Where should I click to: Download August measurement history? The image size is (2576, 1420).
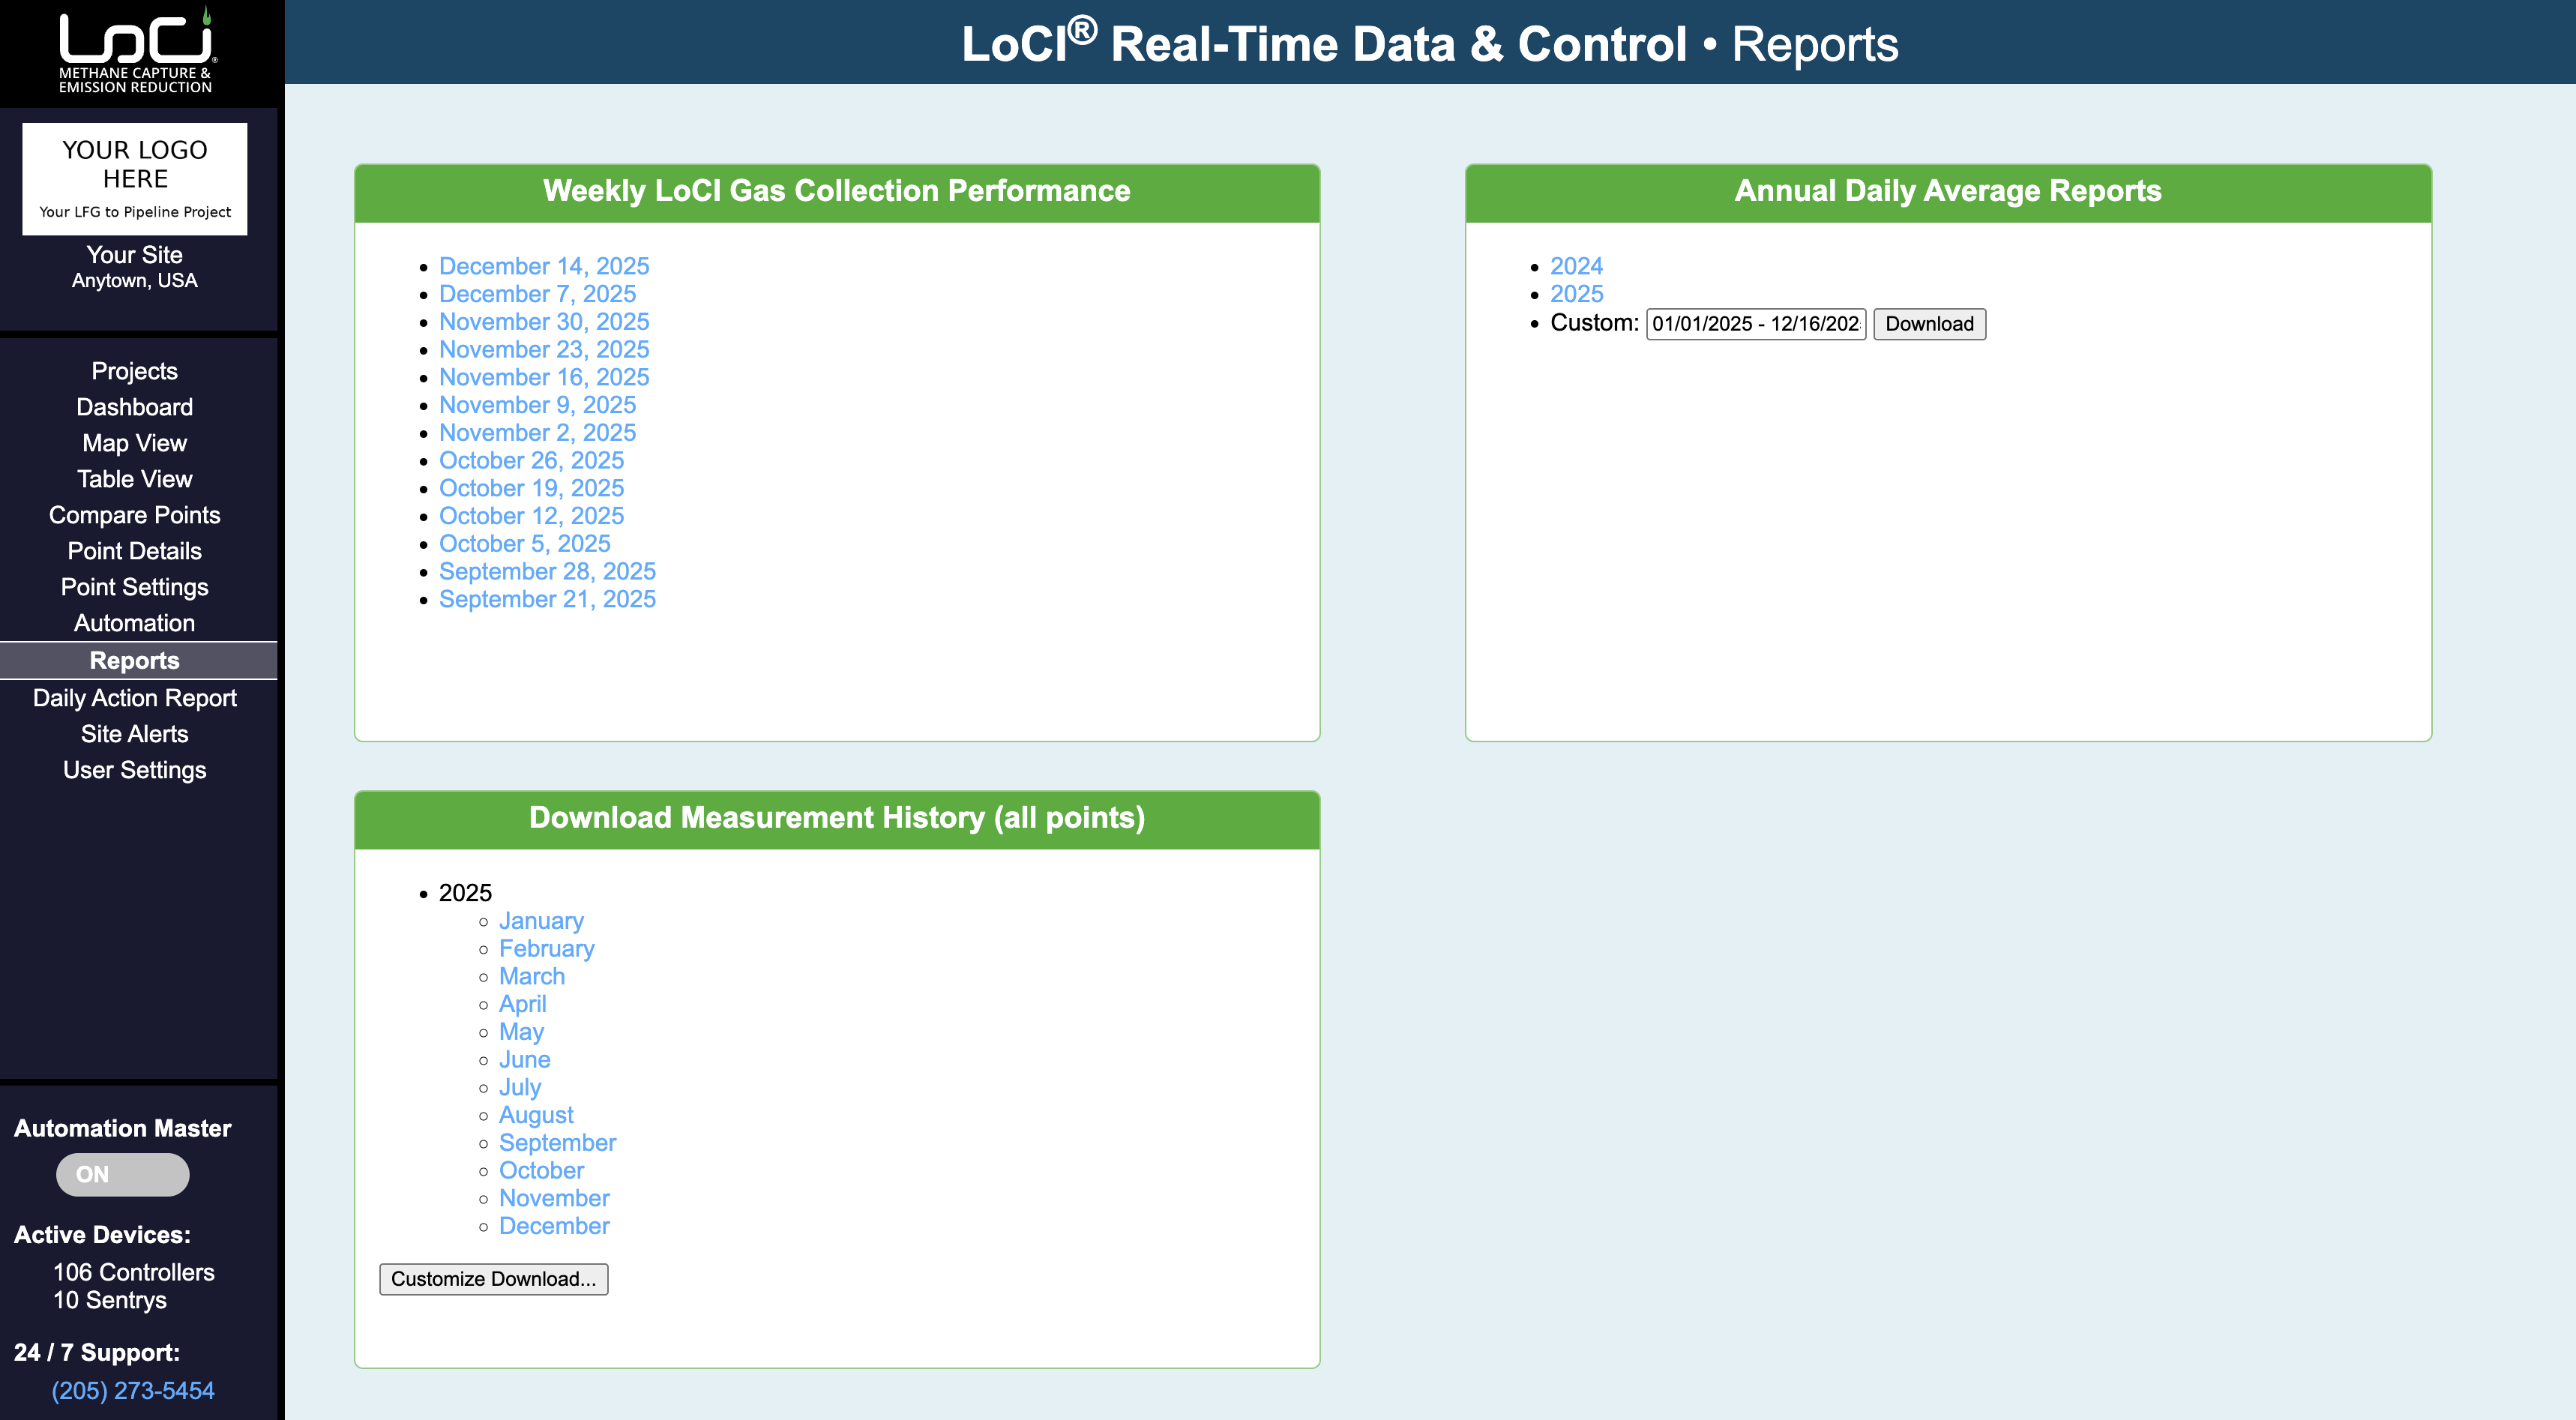[x=536, y=1115]
